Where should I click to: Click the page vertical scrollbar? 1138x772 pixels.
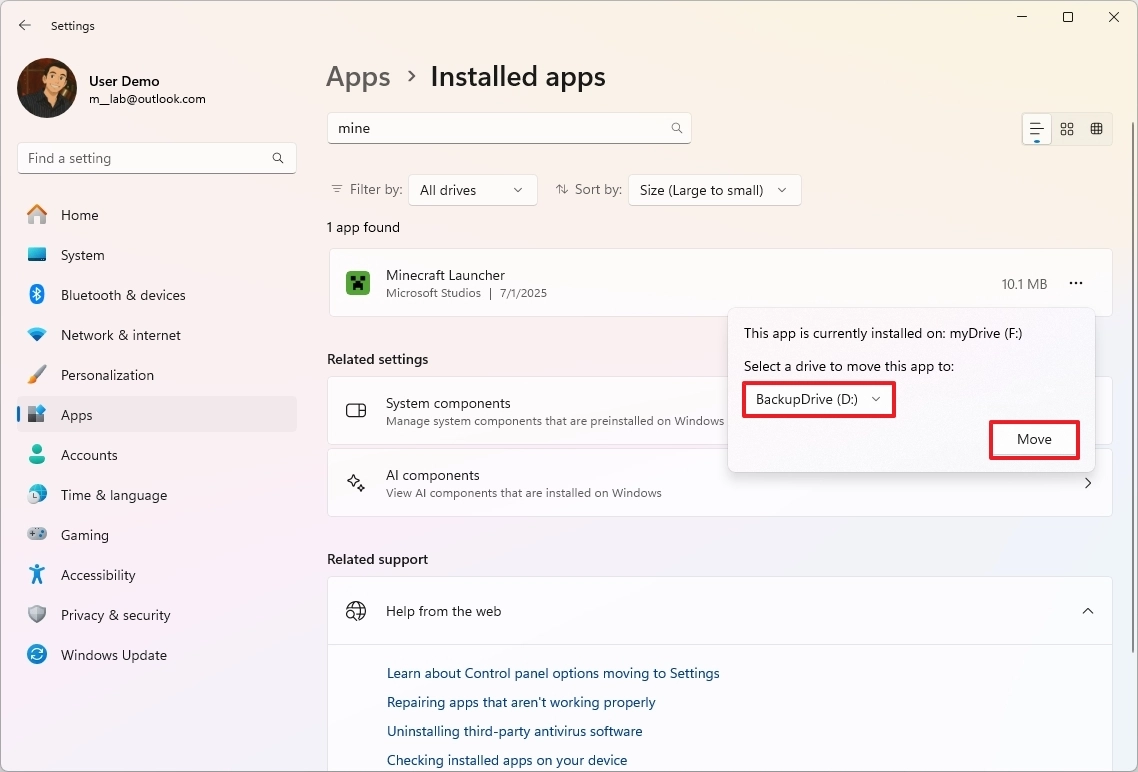tap(1133, 385)
